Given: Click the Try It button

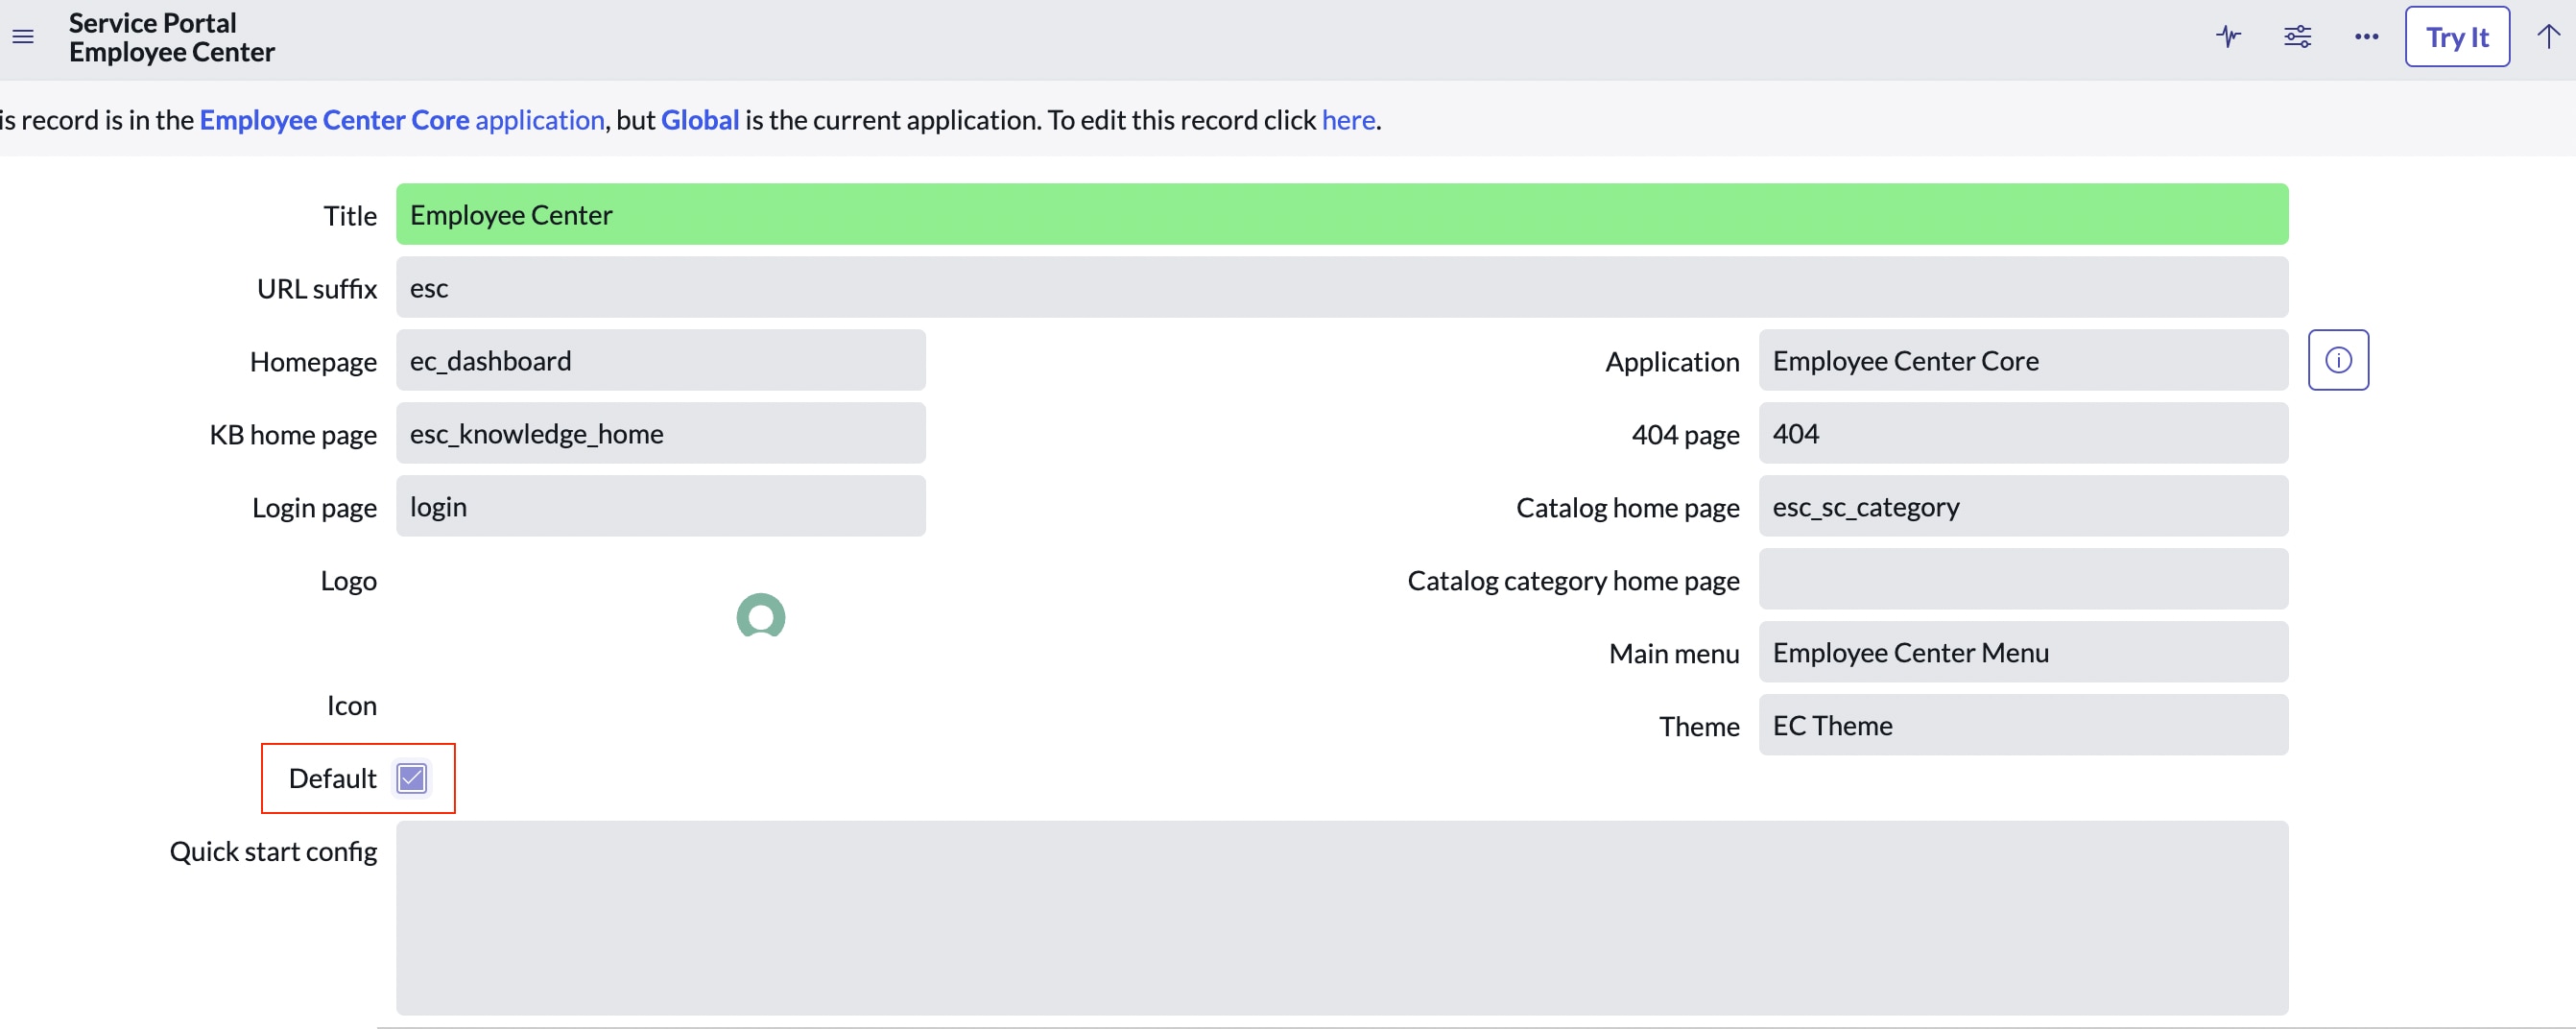Looking at the screenshot, I should (2457, 36).
